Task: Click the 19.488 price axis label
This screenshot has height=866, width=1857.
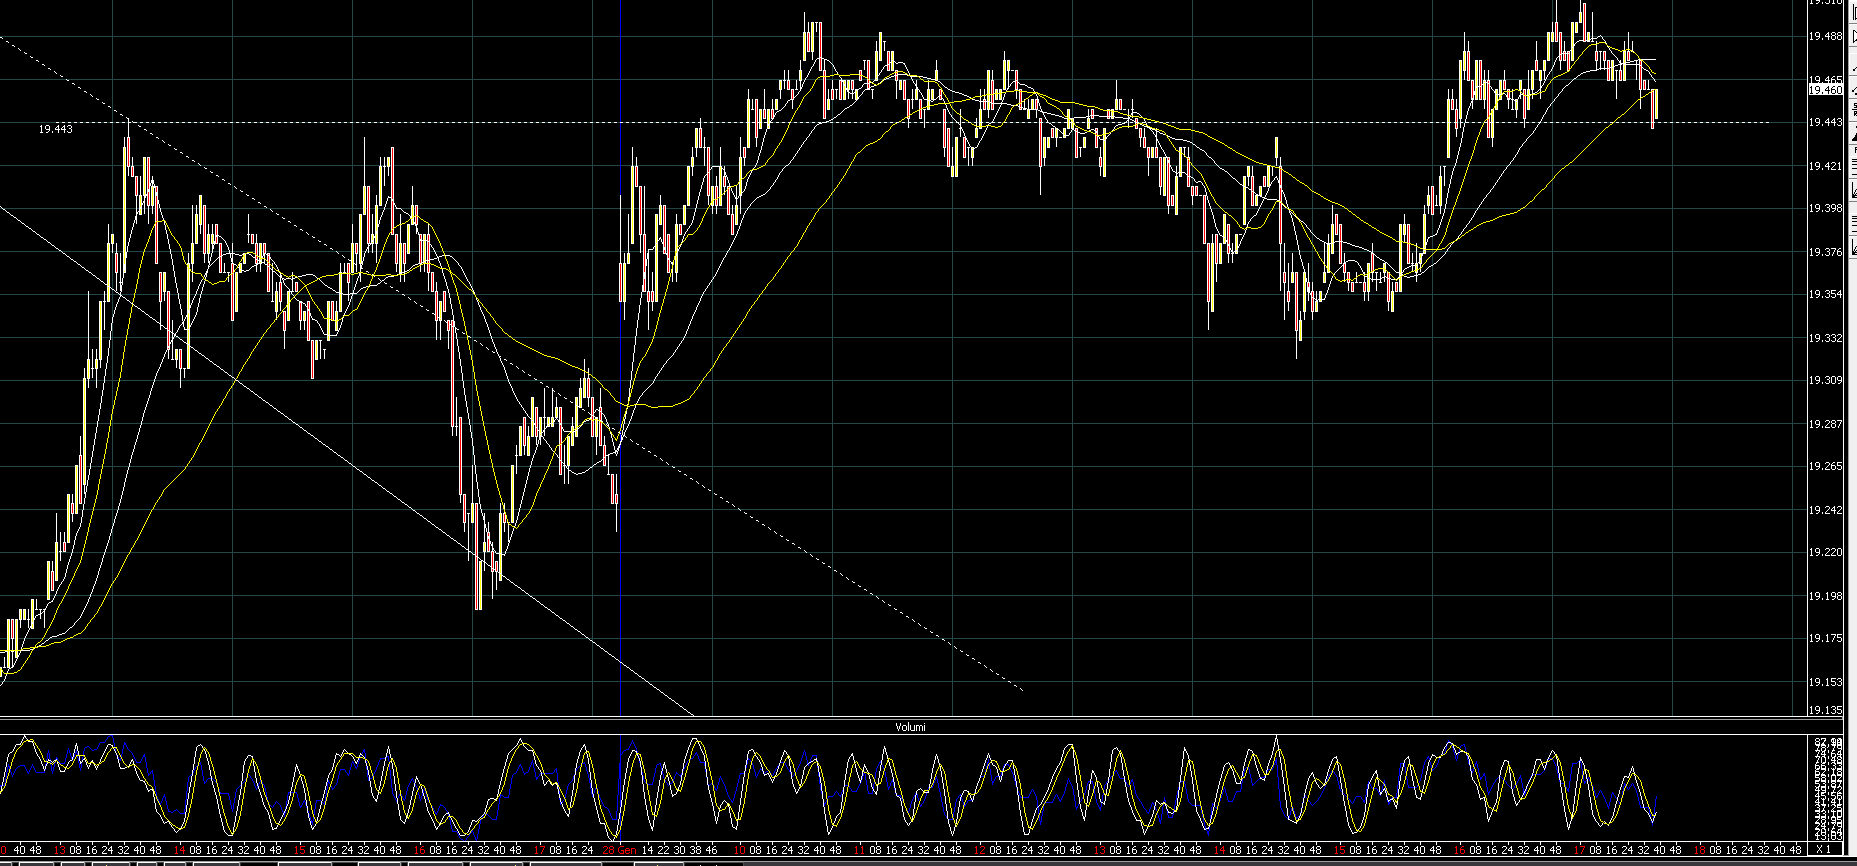Action: tap(1825, 36)
